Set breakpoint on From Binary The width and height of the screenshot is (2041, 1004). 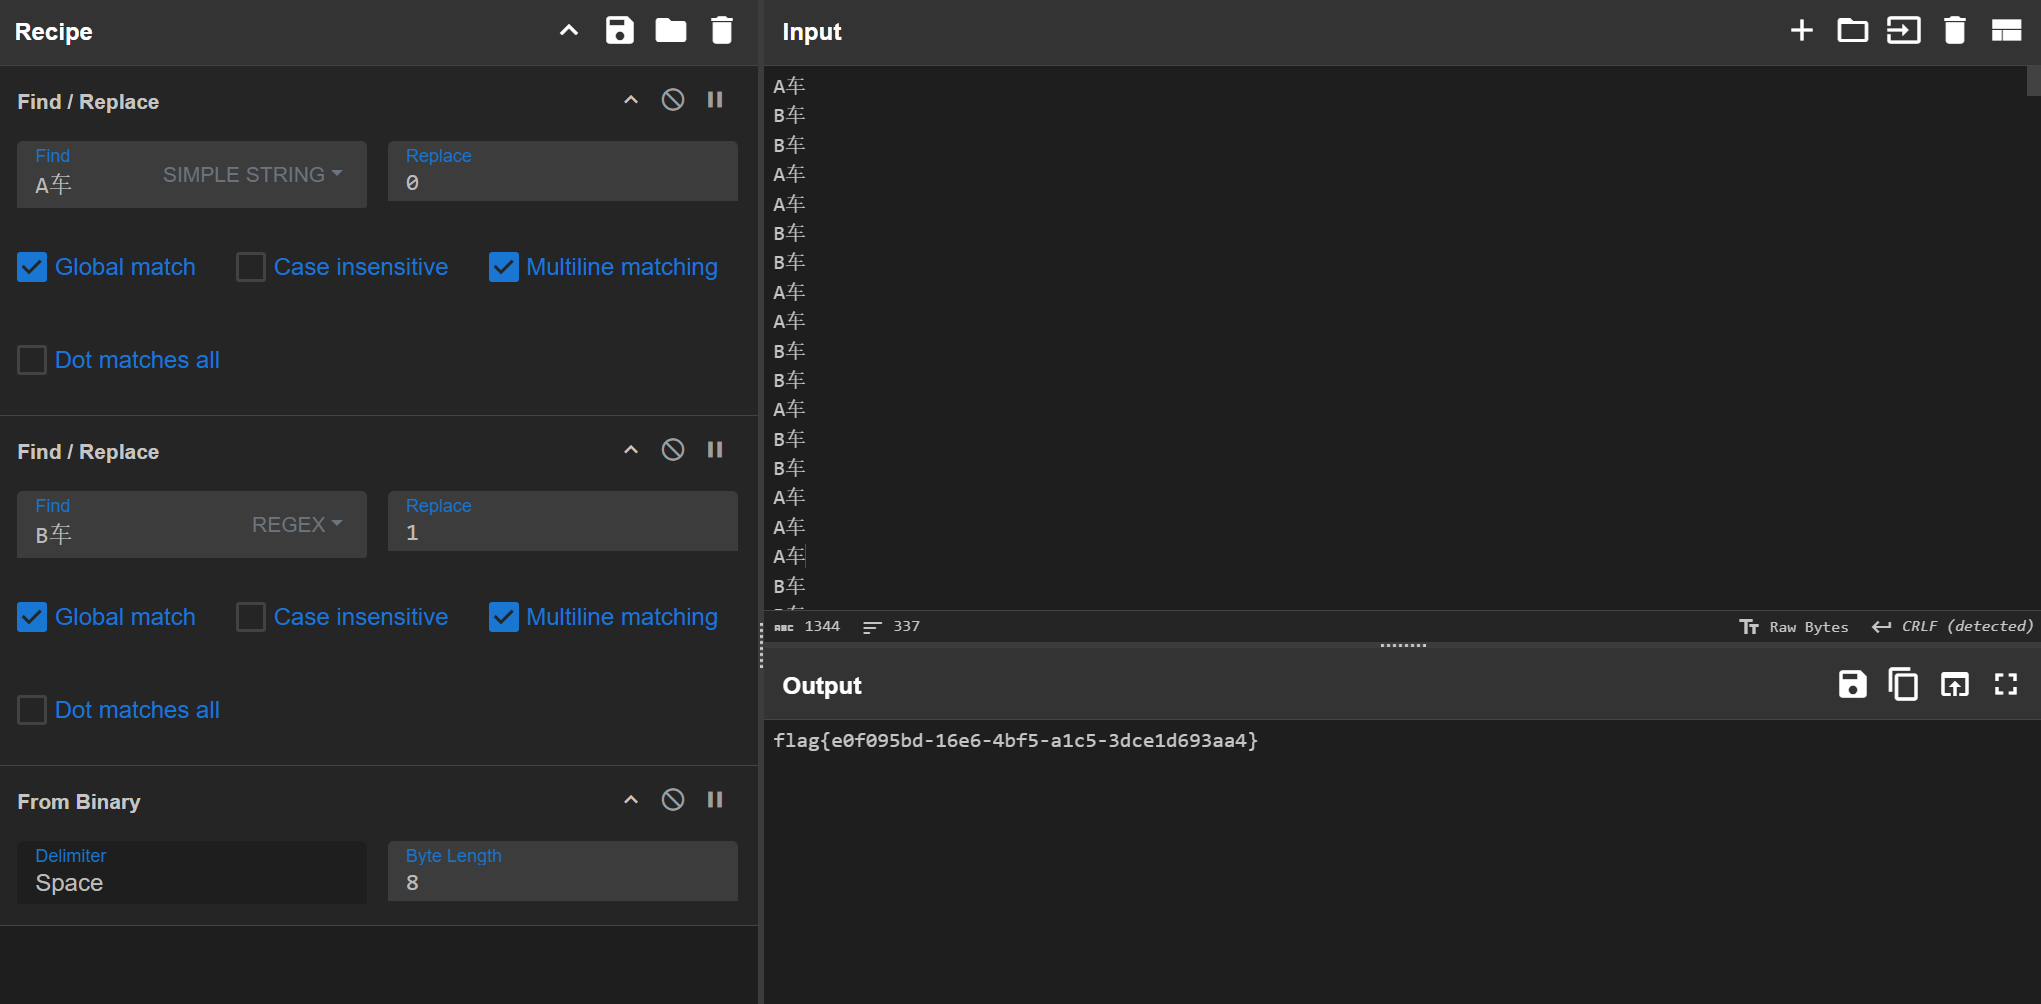(x=715, y=800)
